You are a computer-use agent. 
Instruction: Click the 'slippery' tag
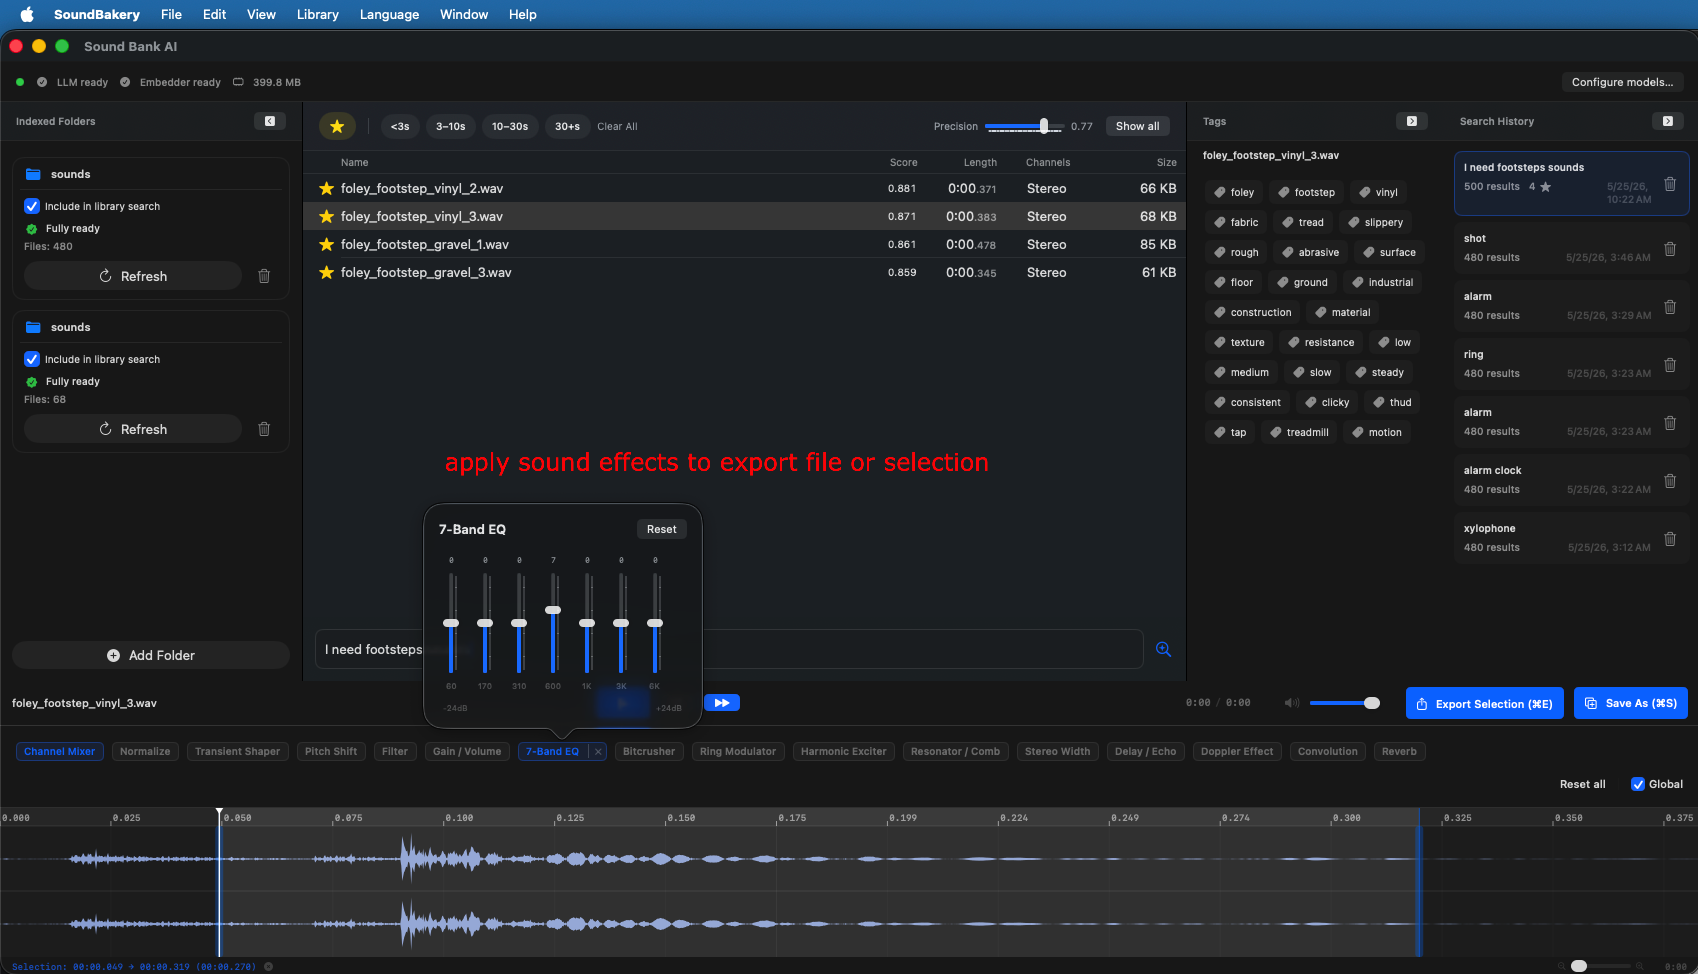(x=1376, y=222)
